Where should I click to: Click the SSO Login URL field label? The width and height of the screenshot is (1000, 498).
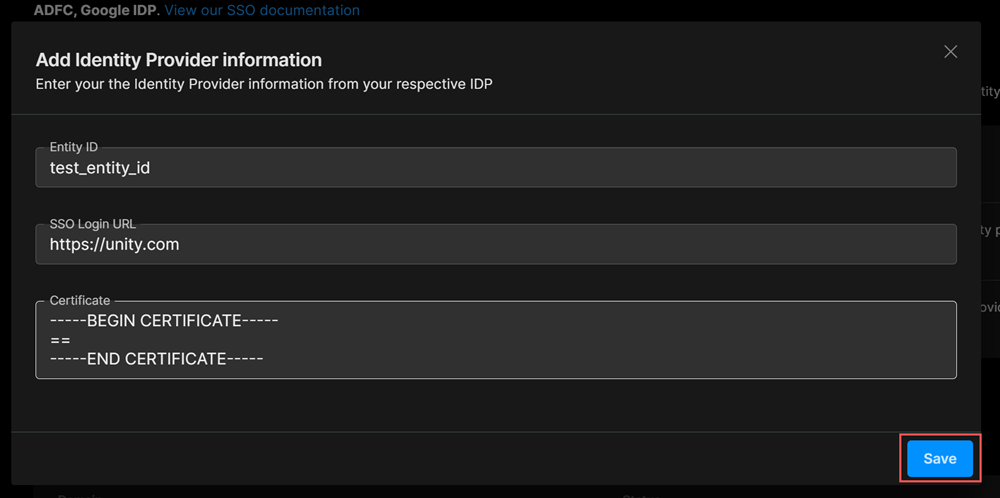[x=91, y=223]
